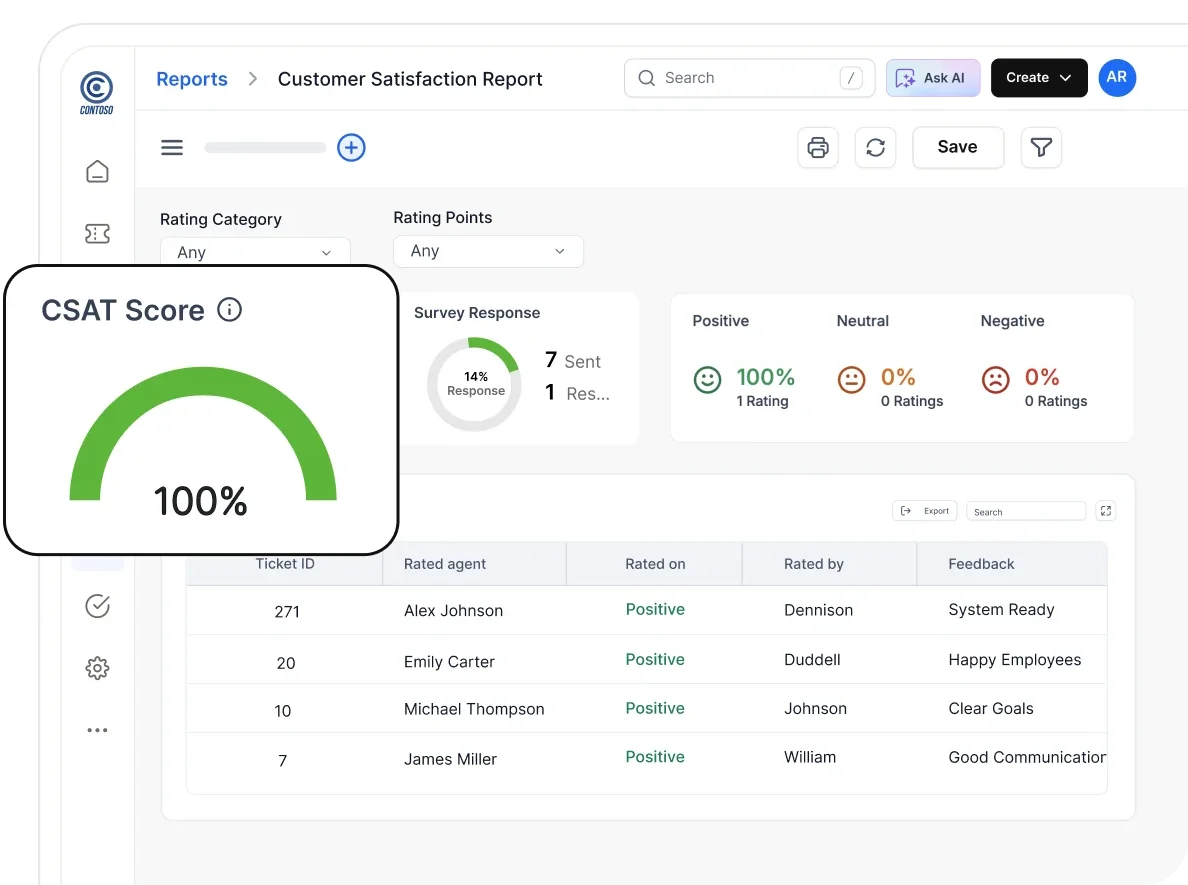Select ticket ID 10
This screenshot has width=1188, height=885.
[x=283, y=711]
